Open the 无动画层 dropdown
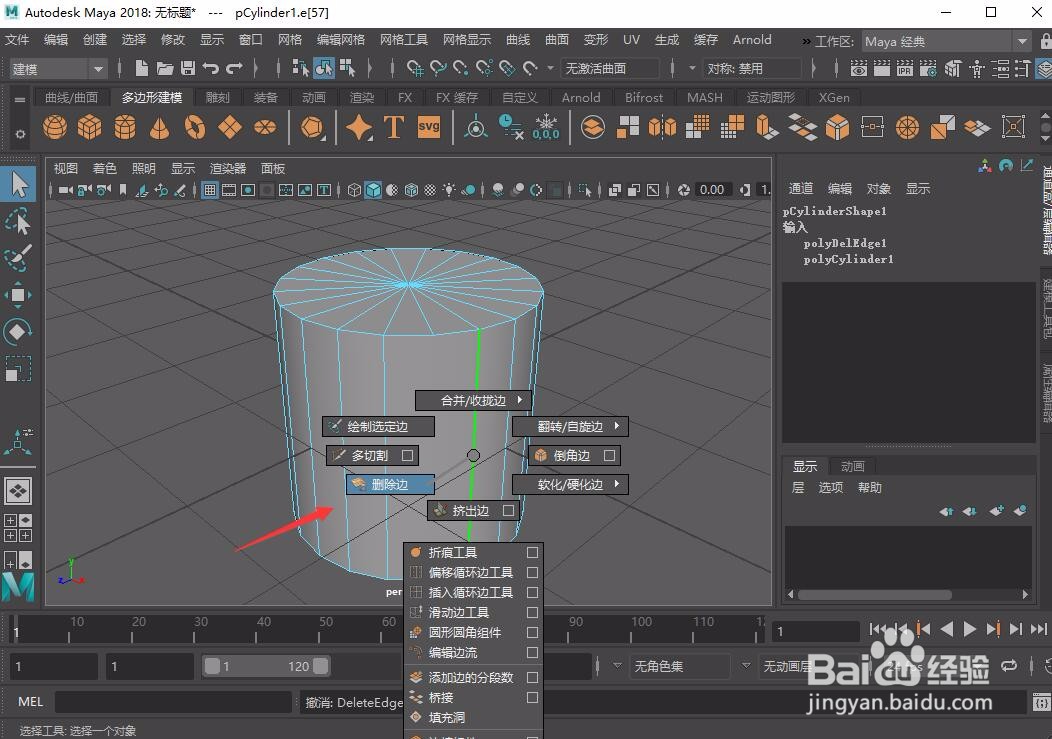 (786, 666)
